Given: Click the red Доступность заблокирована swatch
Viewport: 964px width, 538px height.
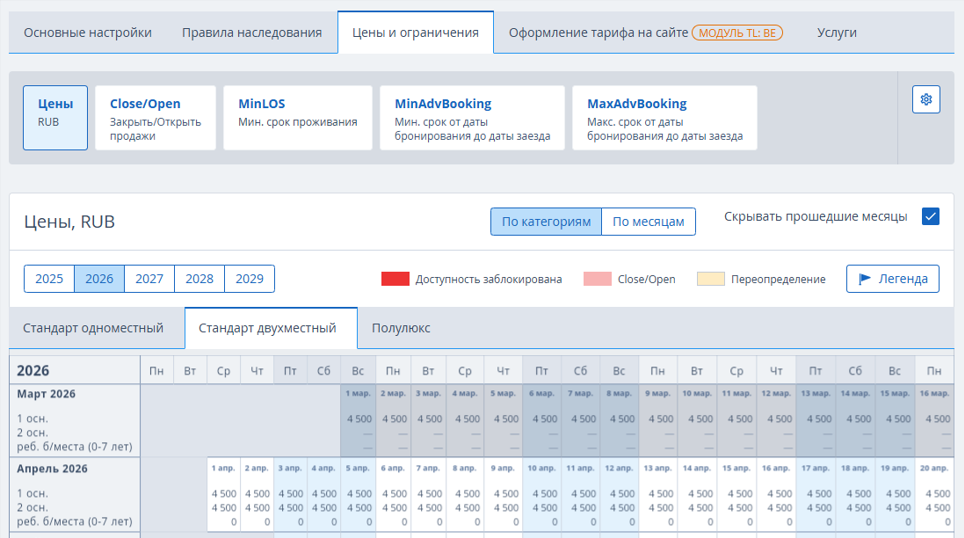Looking at the screenshot, I should pos(395,279).
